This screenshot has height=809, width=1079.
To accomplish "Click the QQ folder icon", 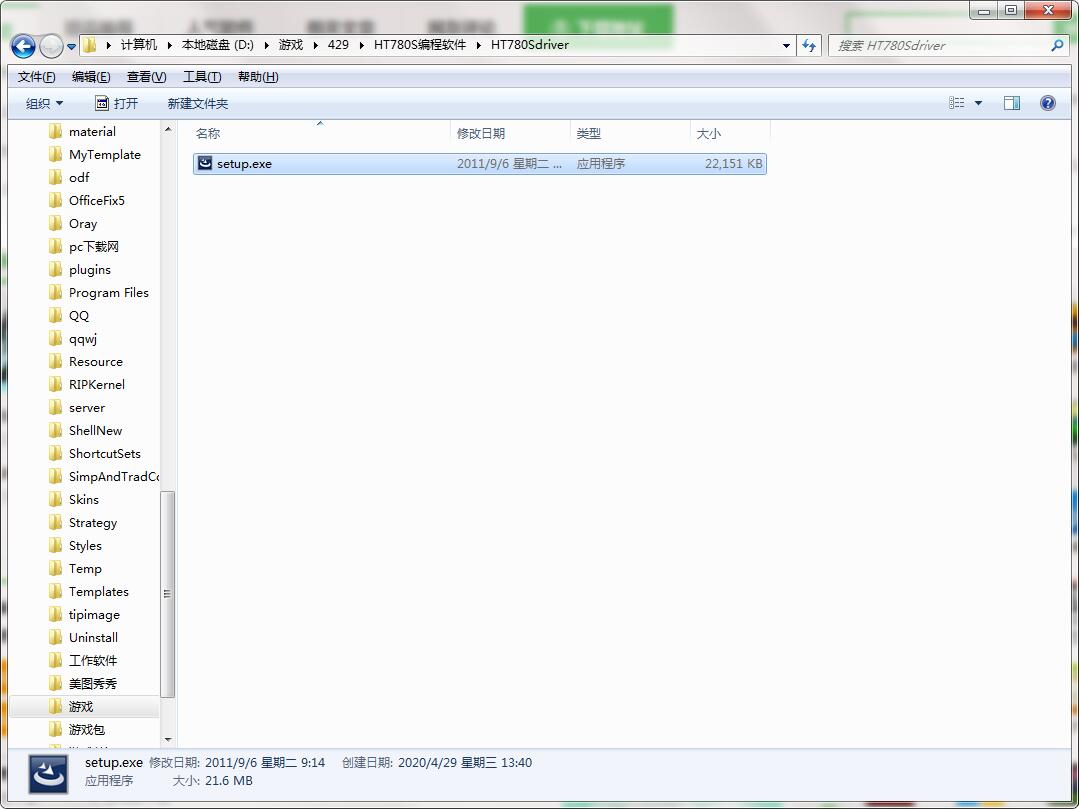I will click(56, 316).
